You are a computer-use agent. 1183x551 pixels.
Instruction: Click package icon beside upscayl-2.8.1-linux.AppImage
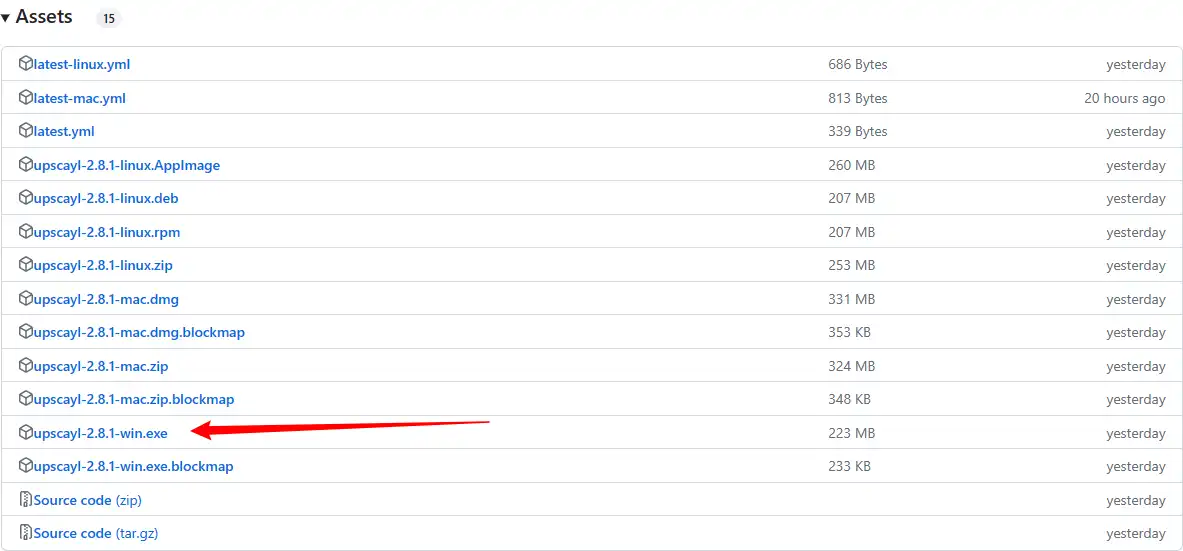point(26,165)
